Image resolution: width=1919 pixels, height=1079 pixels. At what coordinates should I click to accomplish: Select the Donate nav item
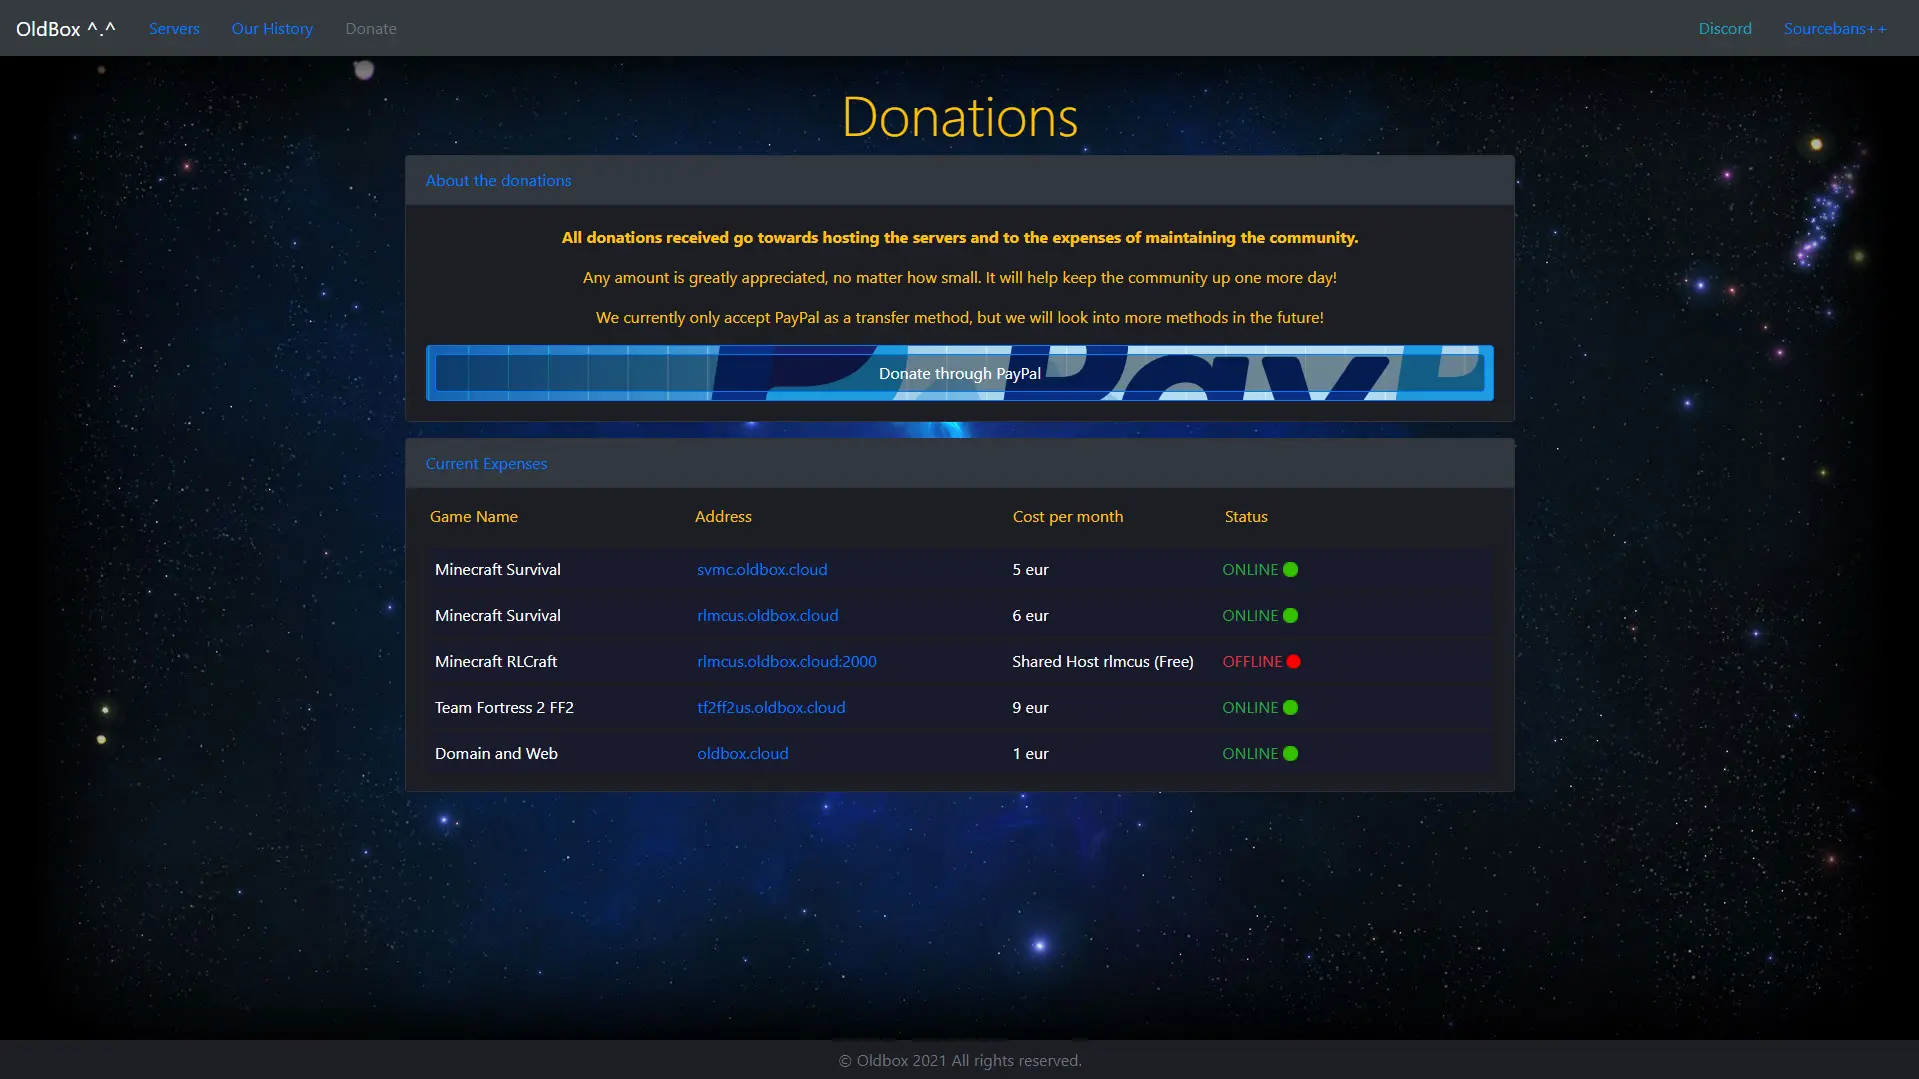pyautogui.click(x=371, y=29)
